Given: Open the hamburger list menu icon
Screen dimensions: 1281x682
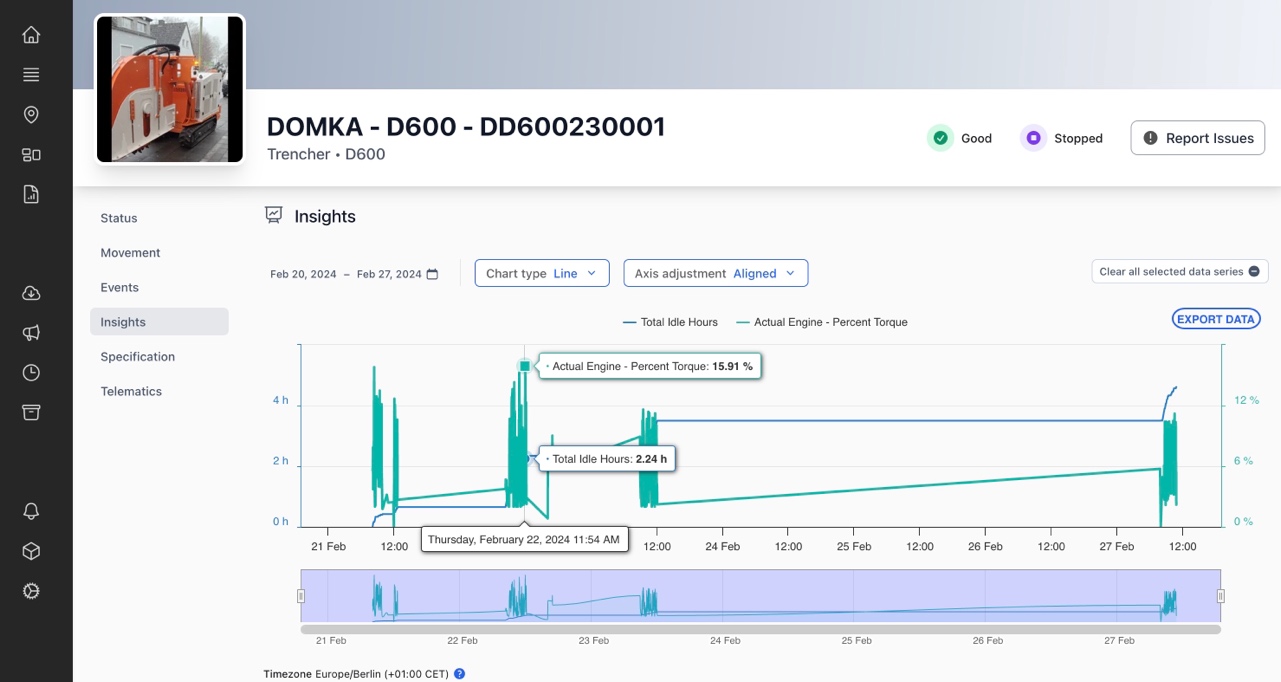Looking at the screenshot, I should click(31, 75).
